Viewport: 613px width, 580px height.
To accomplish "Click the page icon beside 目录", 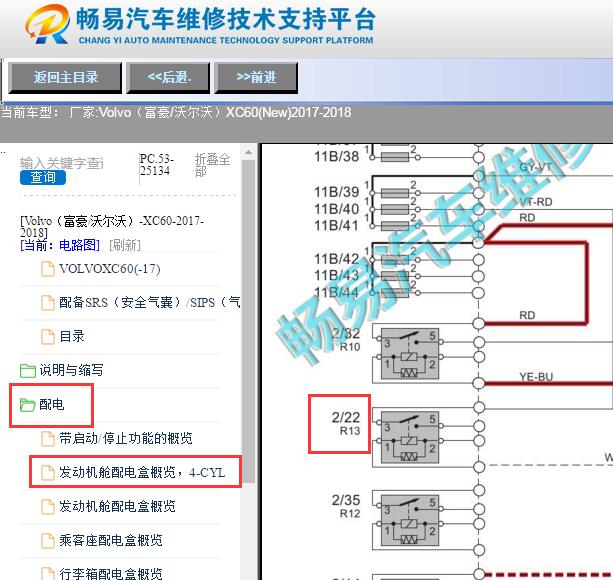I will [48, 337].
